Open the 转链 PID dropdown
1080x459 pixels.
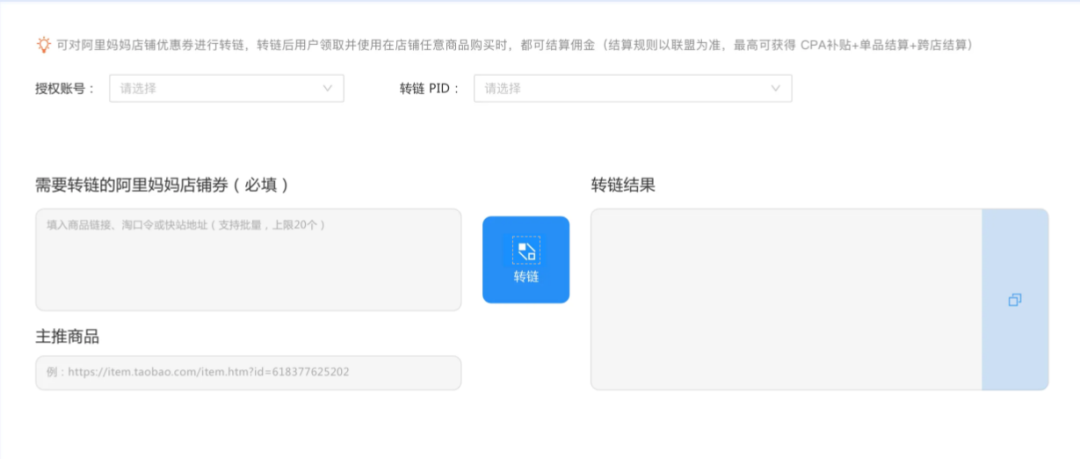(632, 88)
